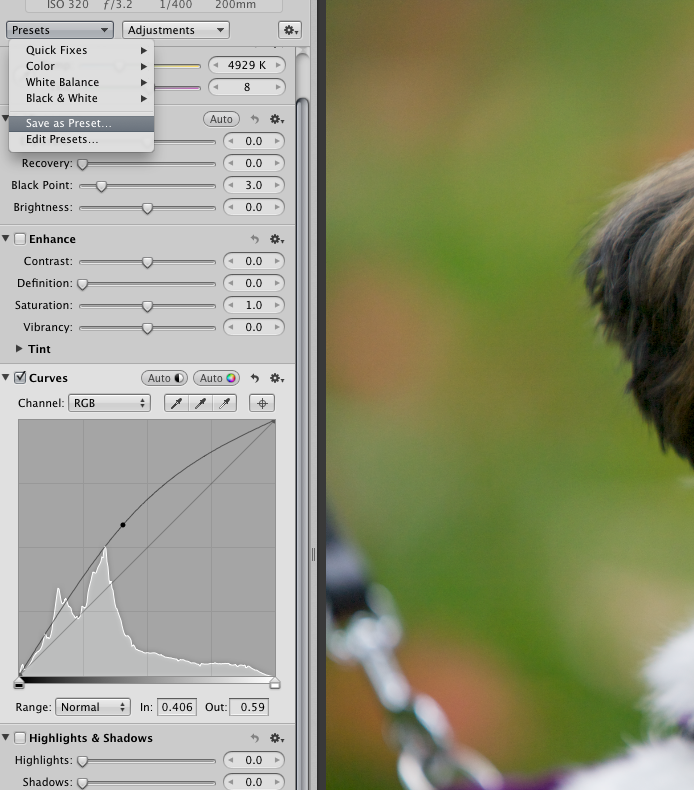The width and height of the screenshot is (694, 790).
Task: Click the Shadows slider handle
Action: point(82,783)
